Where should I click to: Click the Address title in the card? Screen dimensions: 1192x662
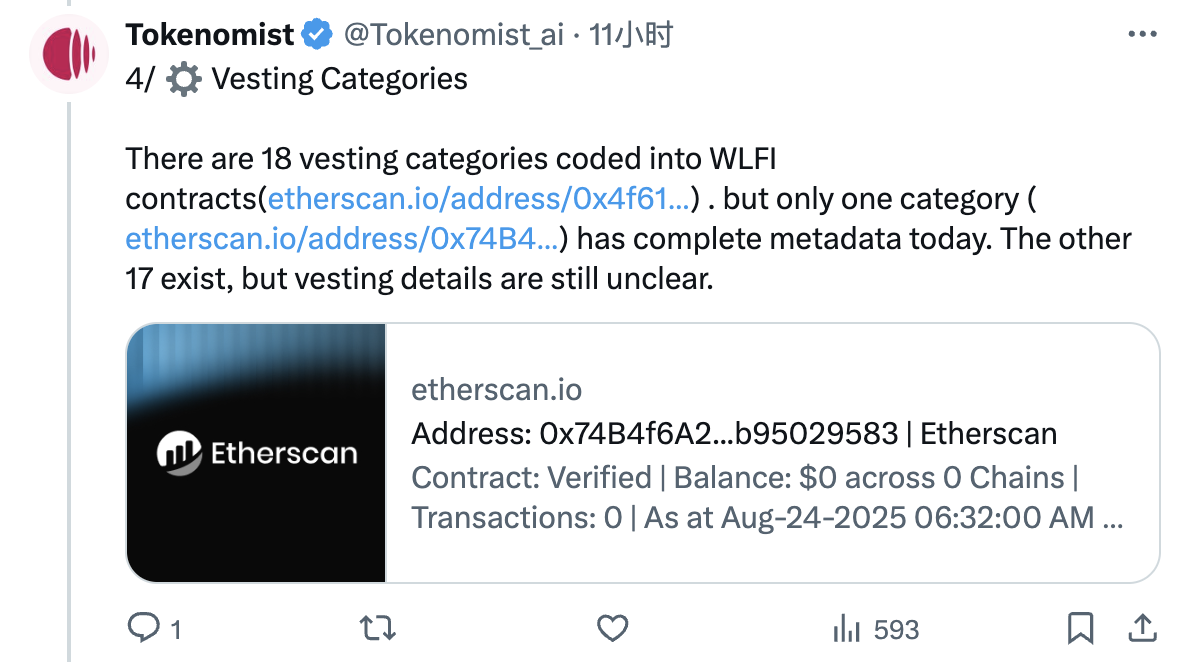734,434
